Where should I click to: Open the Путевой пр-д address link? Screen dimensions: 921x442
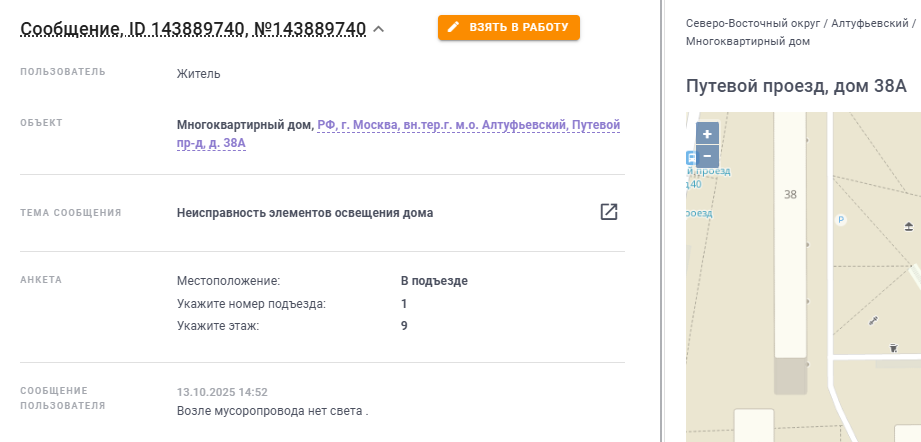[x=398, y=134]
